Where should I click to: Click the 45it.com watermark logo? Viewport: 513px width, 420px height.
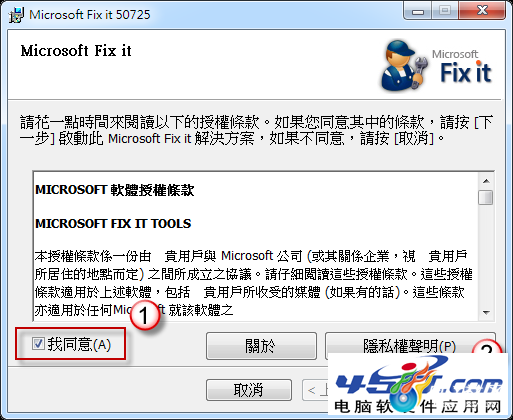419,386
